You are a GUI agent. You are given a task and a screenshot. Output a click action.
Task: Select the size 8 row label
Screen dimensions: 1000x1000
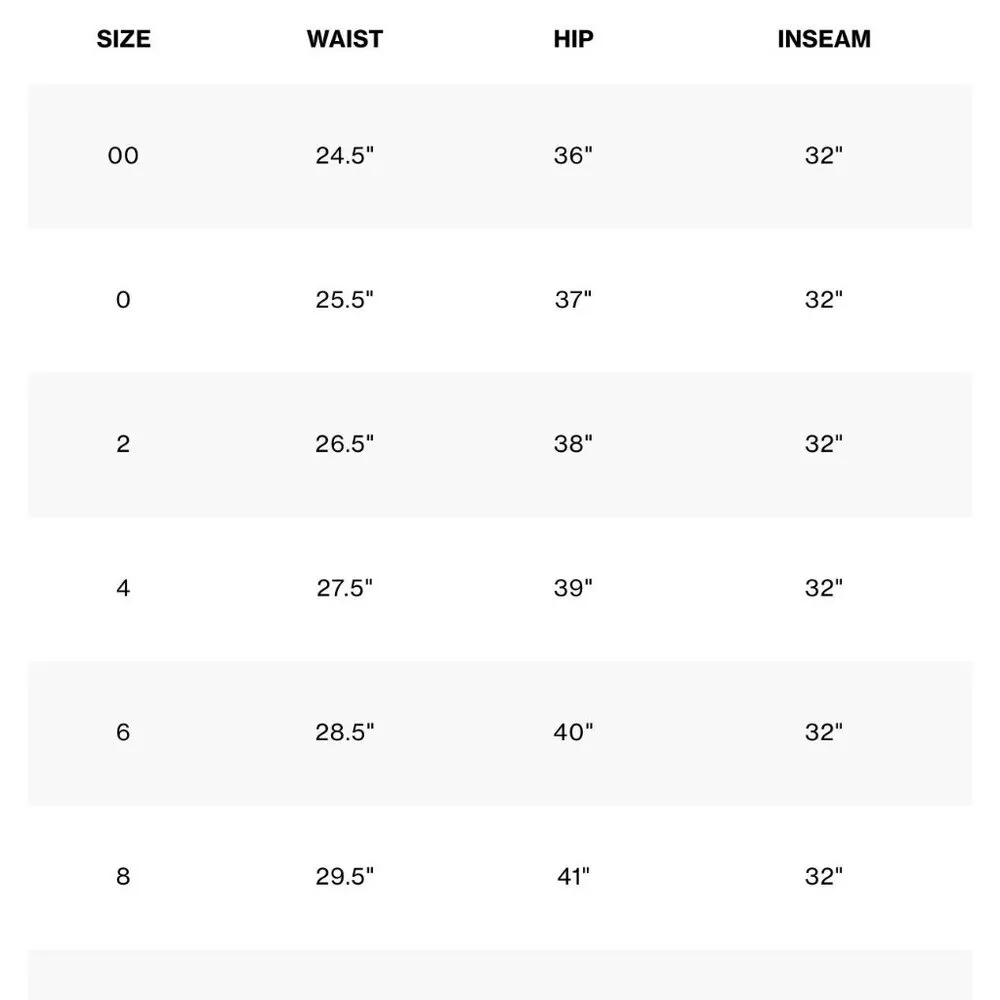click(123, 877)
